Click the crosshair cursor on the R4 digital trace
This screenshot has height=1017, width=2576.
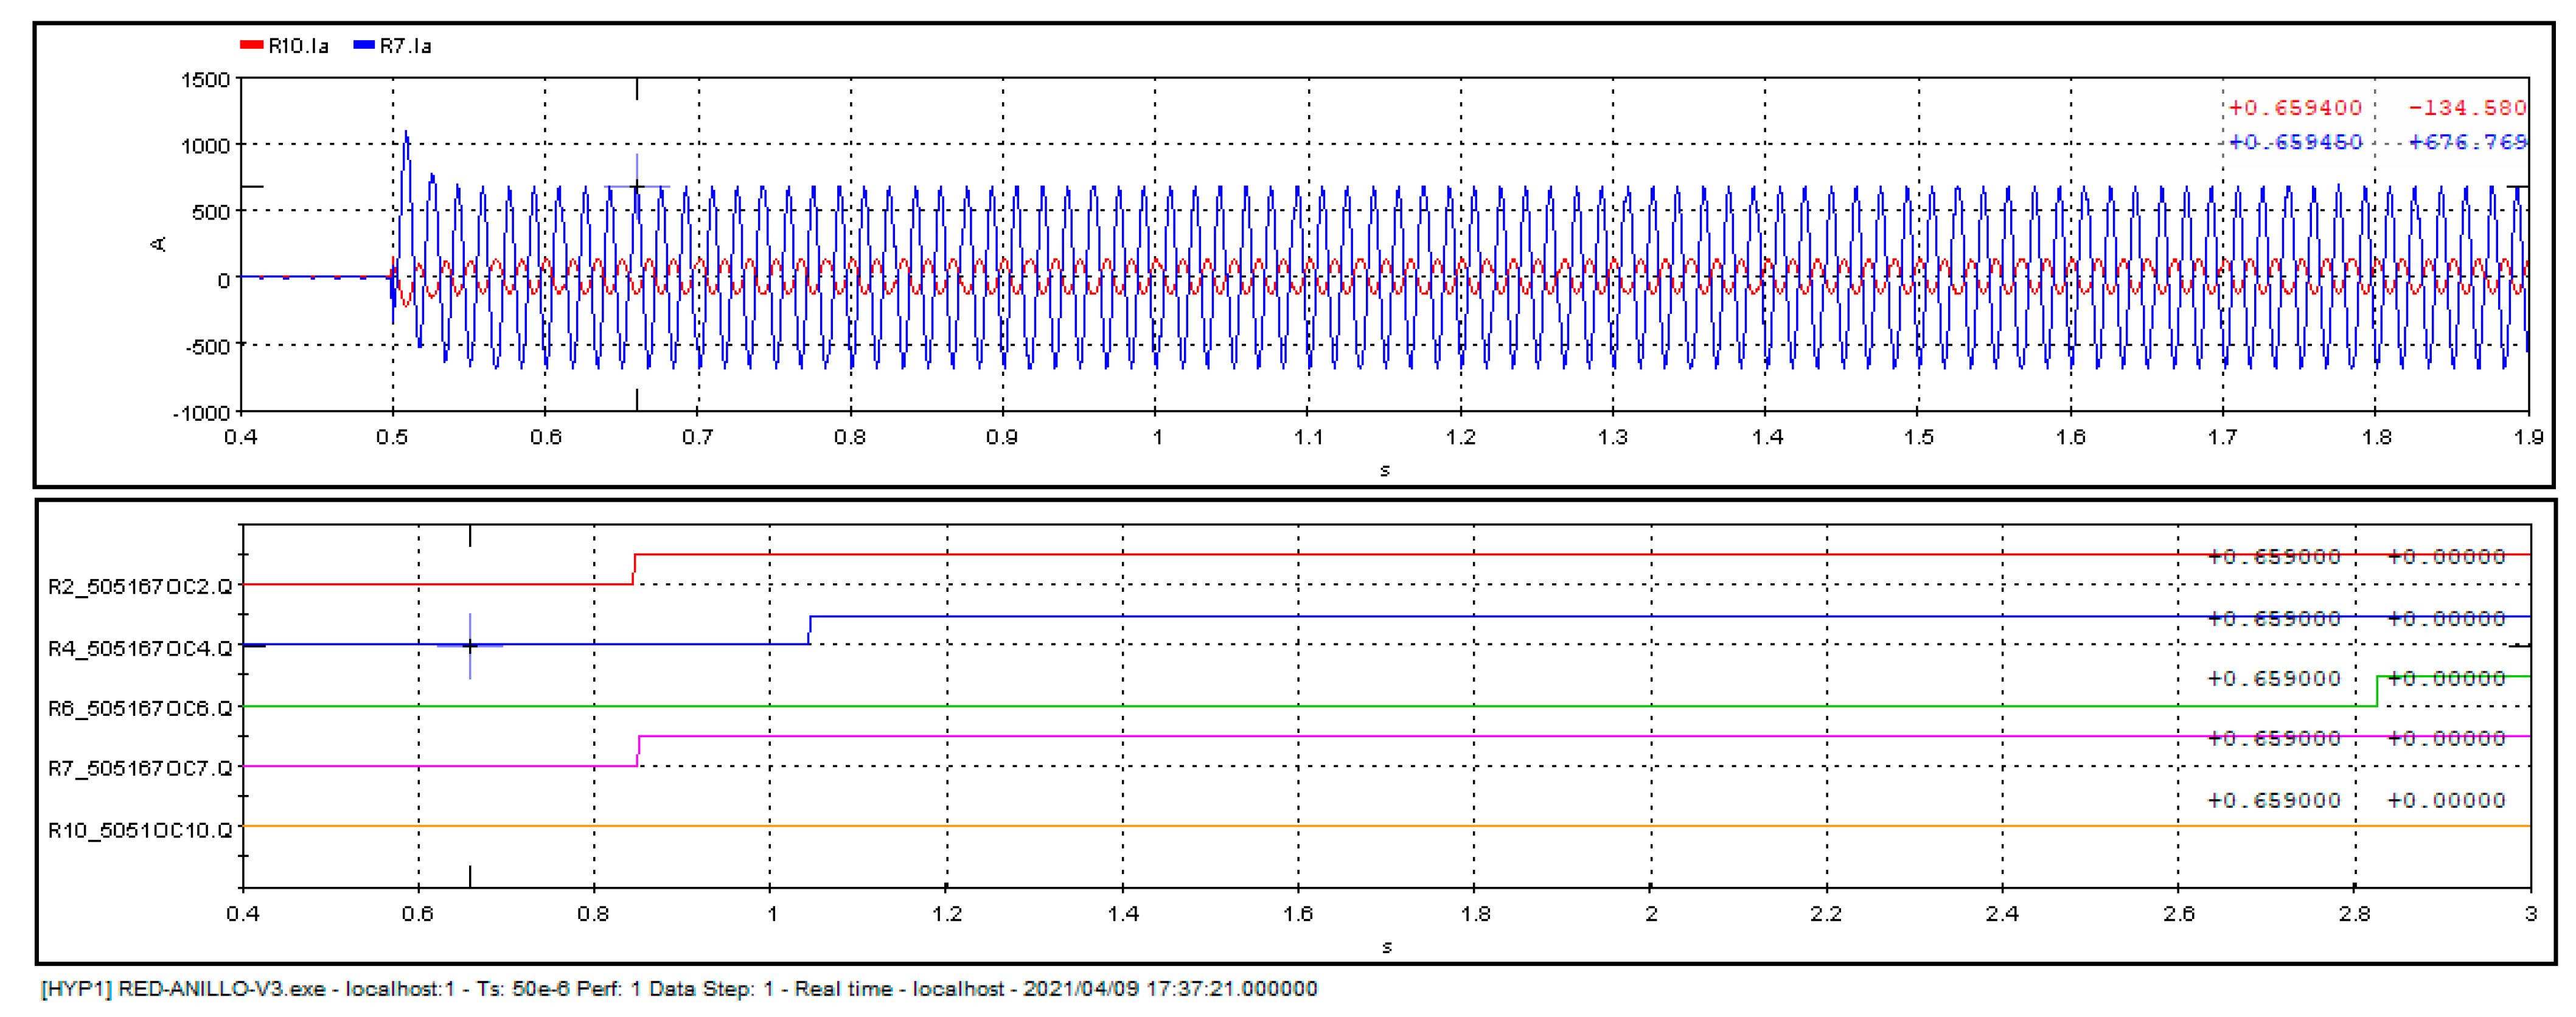pos(470,646)
